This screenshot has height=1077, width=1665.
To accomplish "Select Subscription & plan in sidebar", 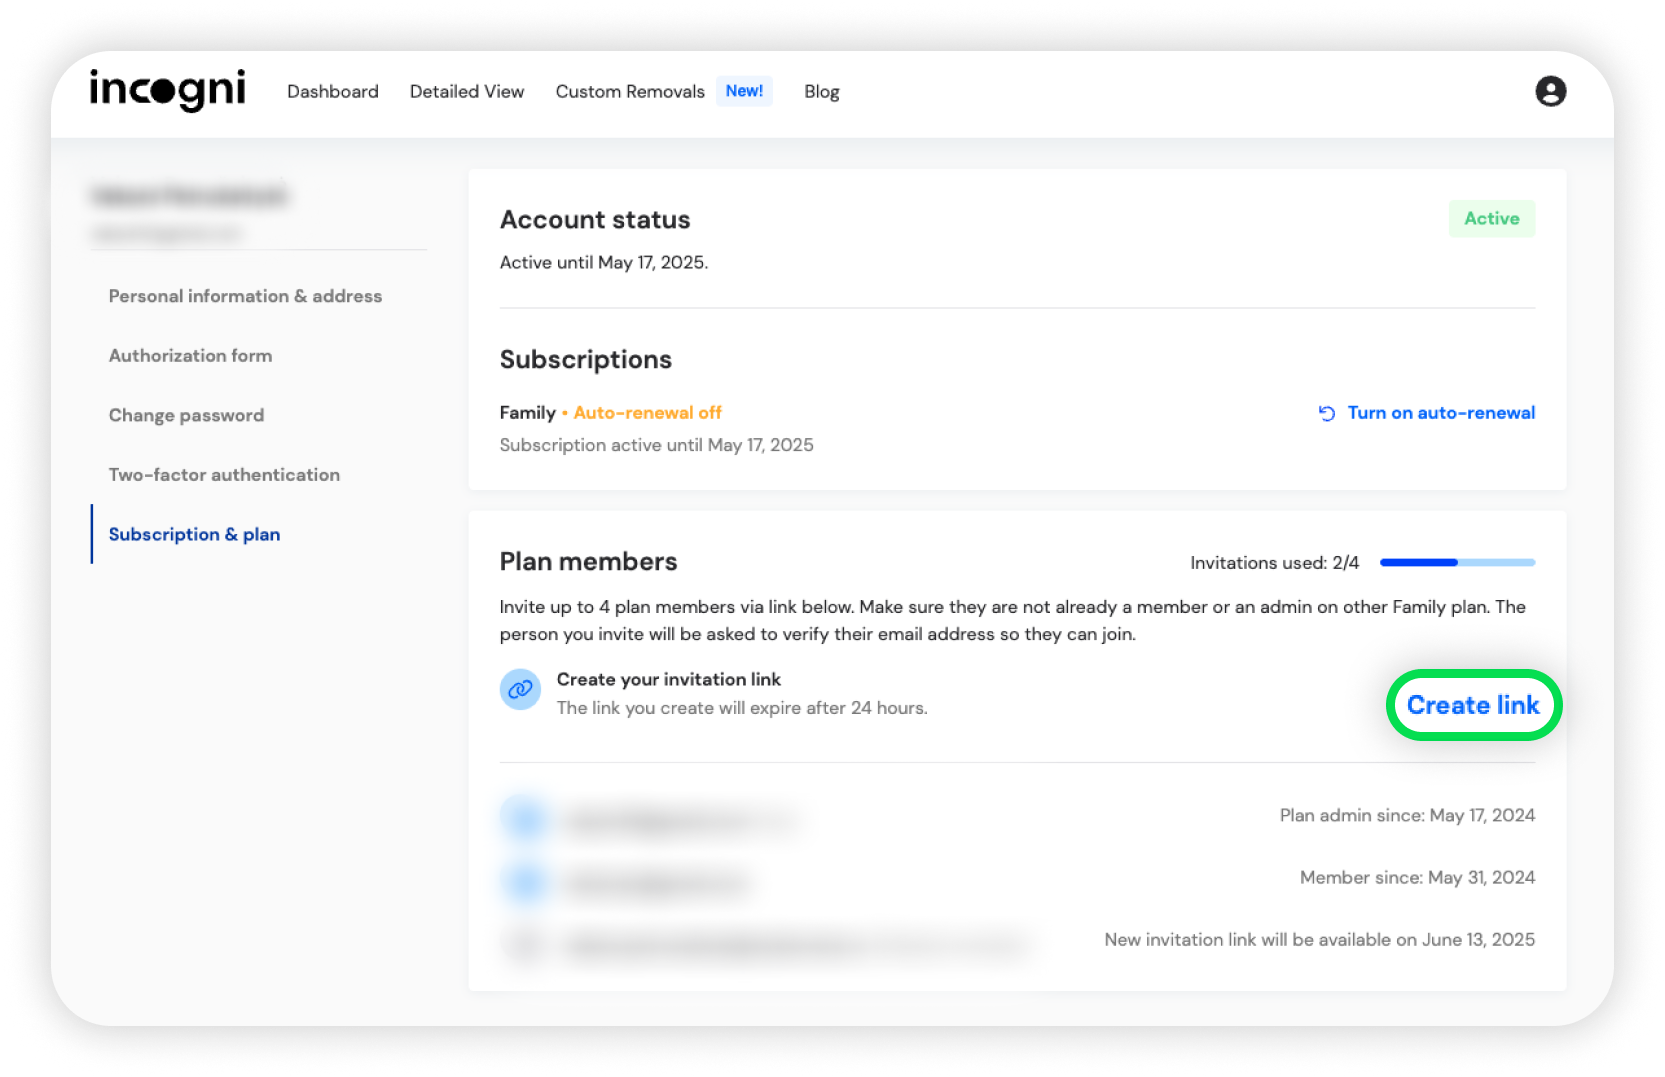I will [194, 534].
